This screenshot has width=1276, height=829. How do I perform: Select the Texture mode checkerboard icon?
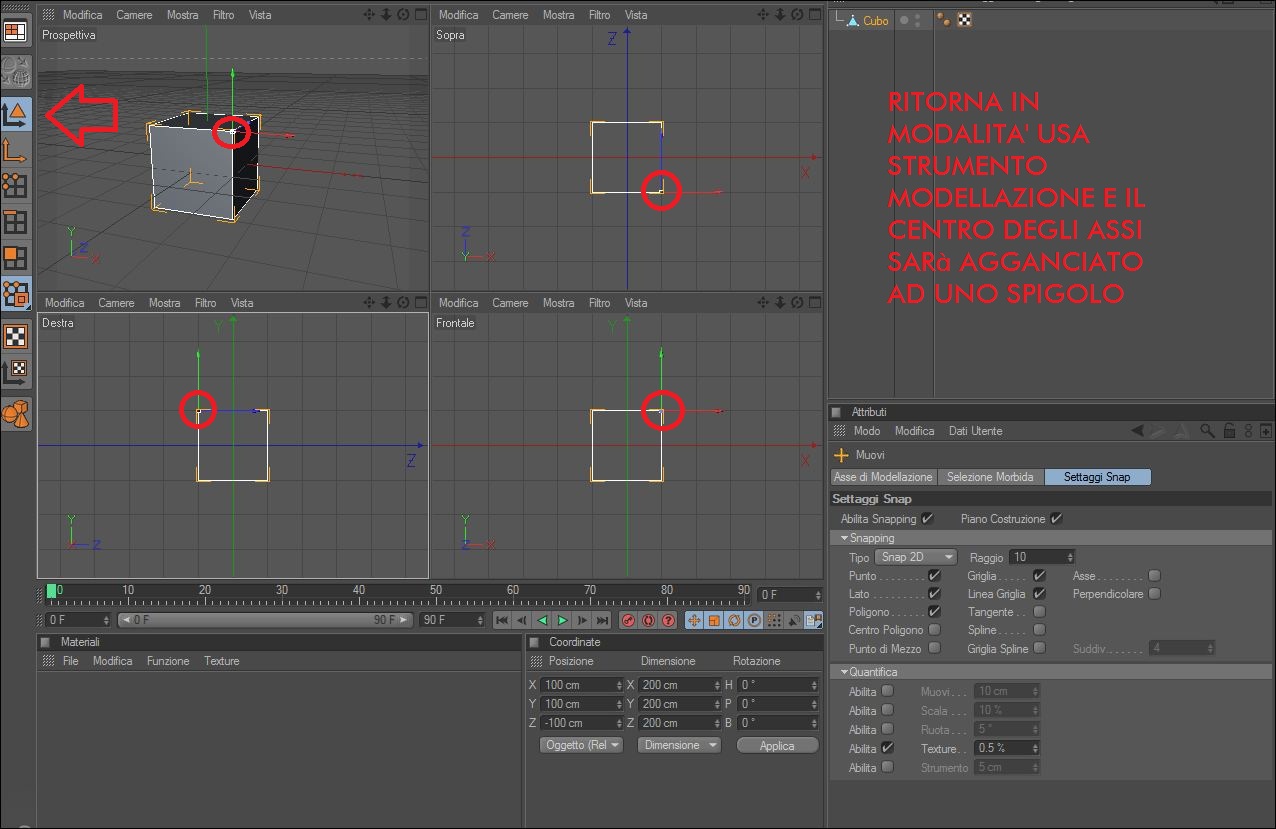15,335
